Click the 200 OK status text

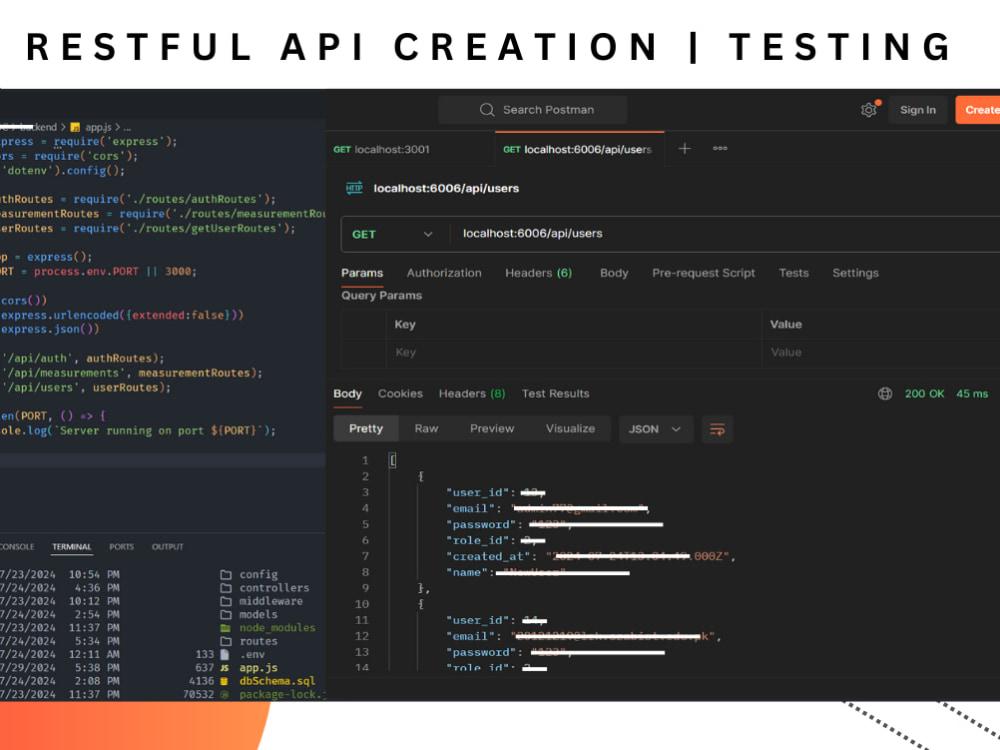pos(924,393)
